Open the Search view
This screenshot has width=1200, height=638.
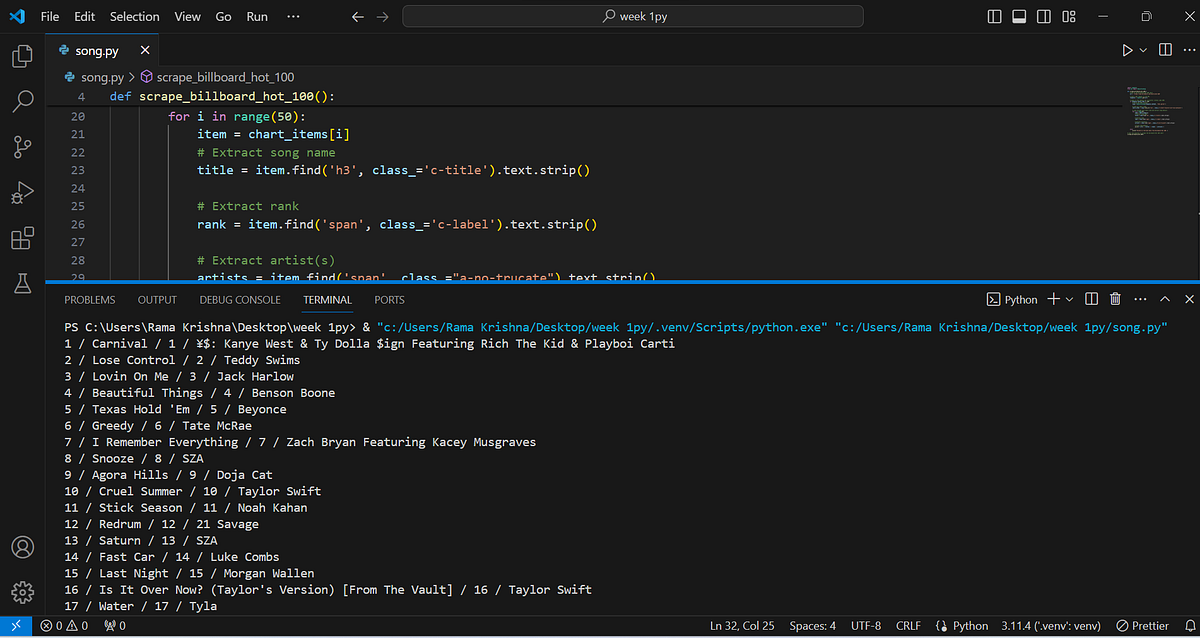coord(21,100)
